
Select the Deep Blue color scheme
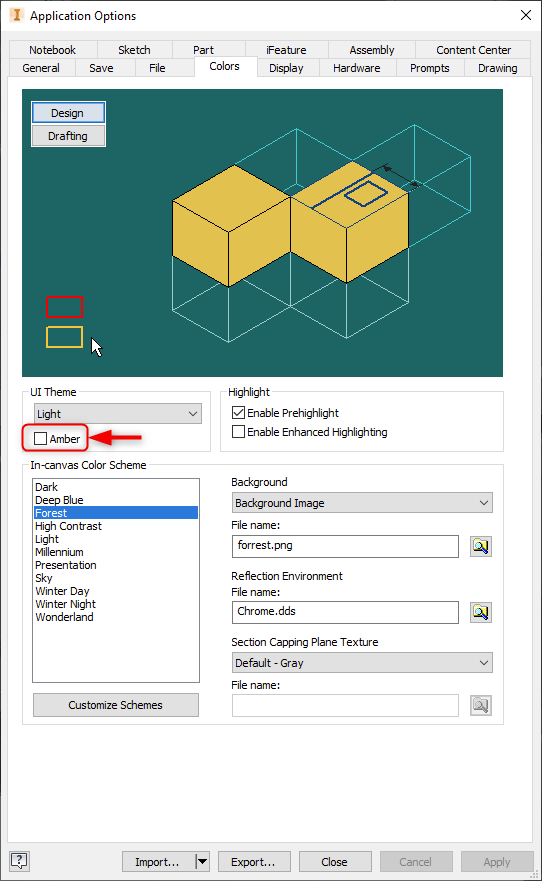click(116, 500)
